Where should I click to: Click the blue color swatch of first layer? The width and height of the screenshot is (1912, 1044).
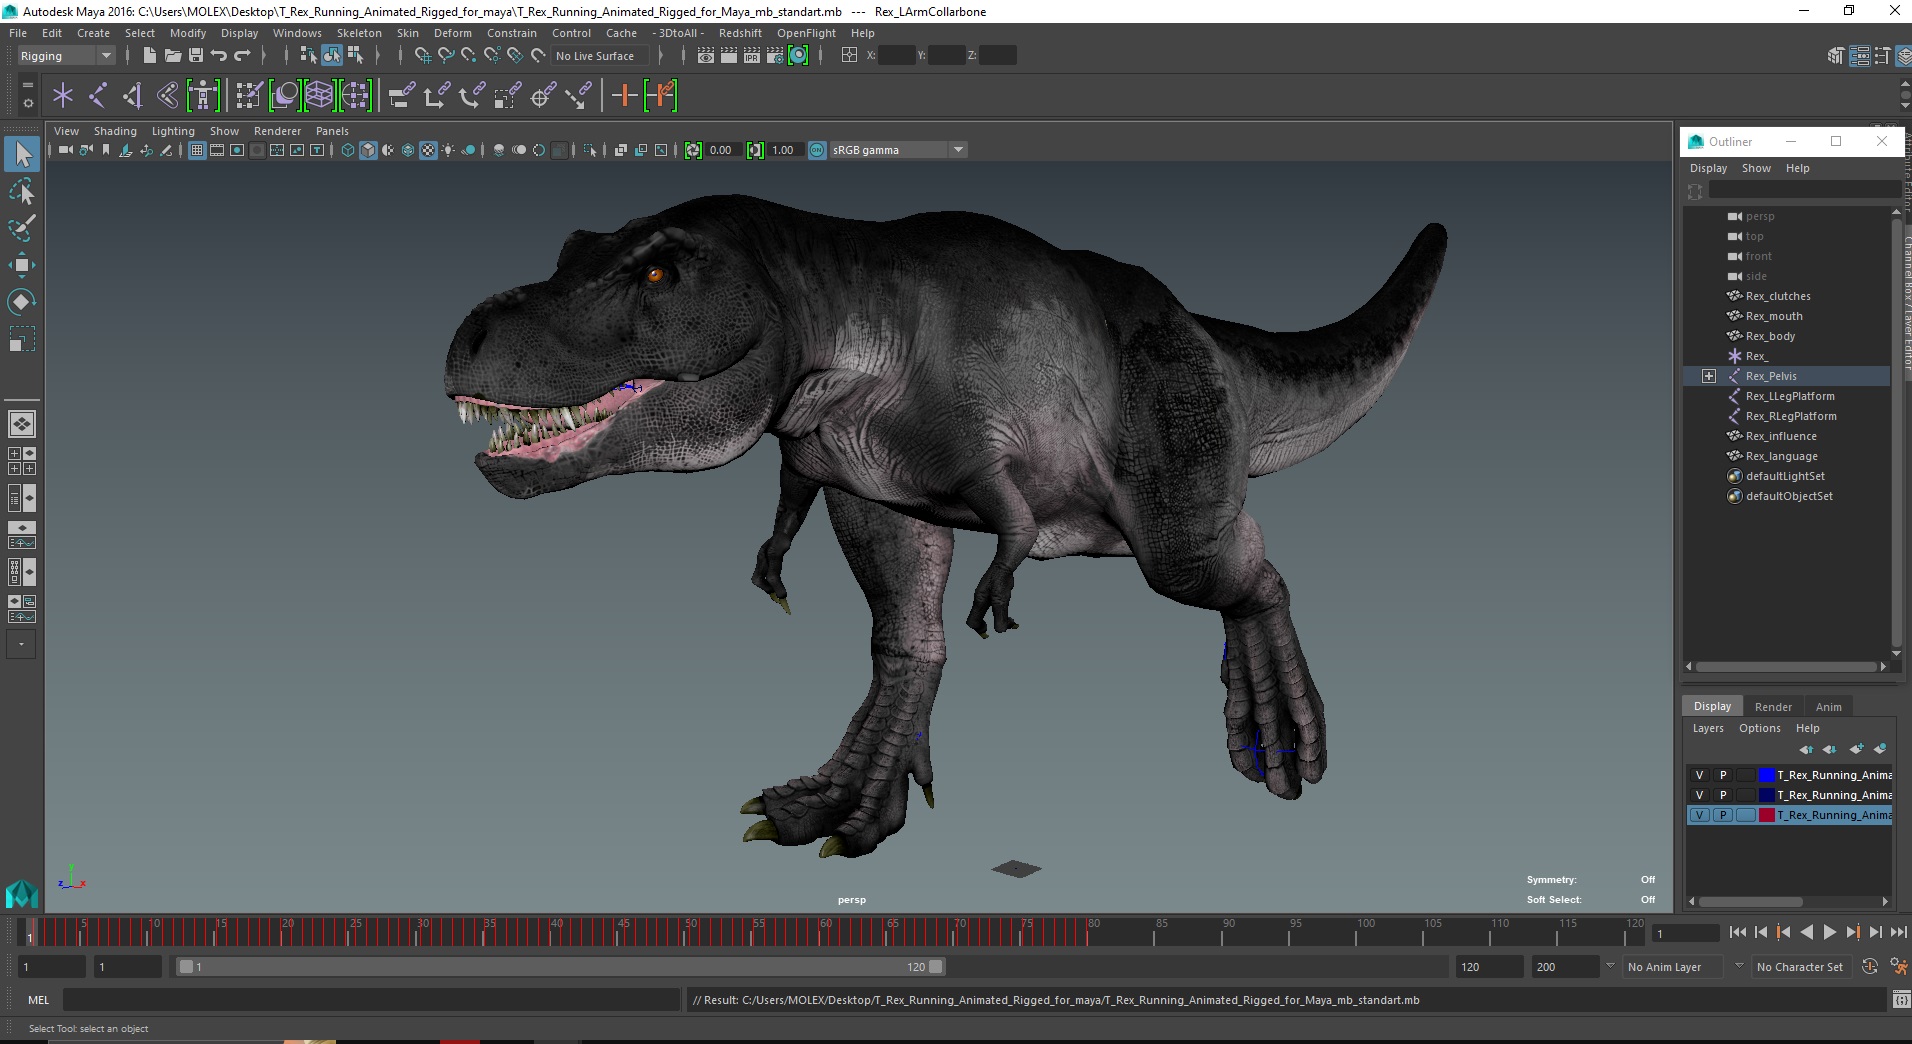click(1767, 775)
